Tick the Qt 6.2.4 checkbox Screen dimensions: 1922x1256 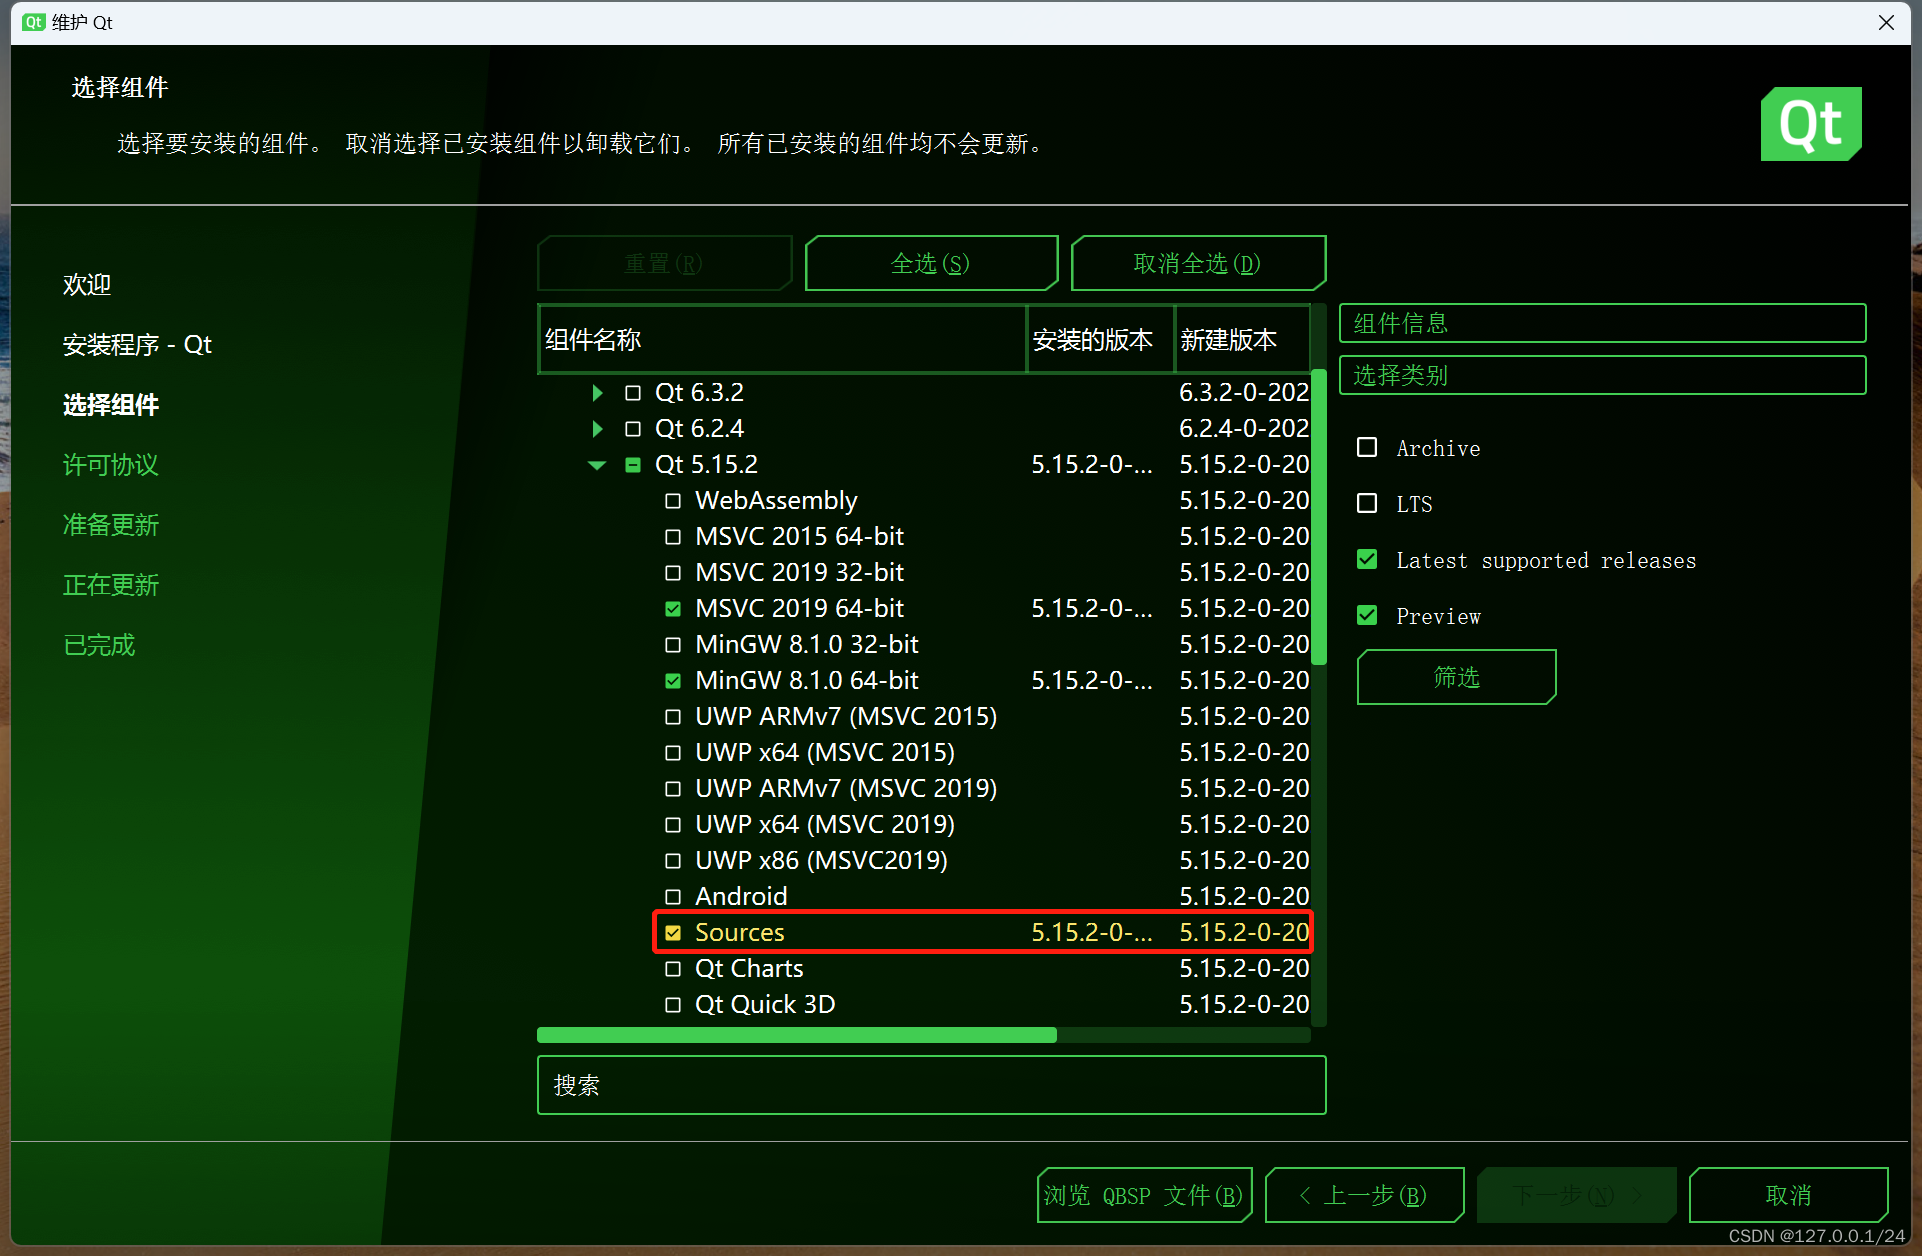click(x=633, y=429)
